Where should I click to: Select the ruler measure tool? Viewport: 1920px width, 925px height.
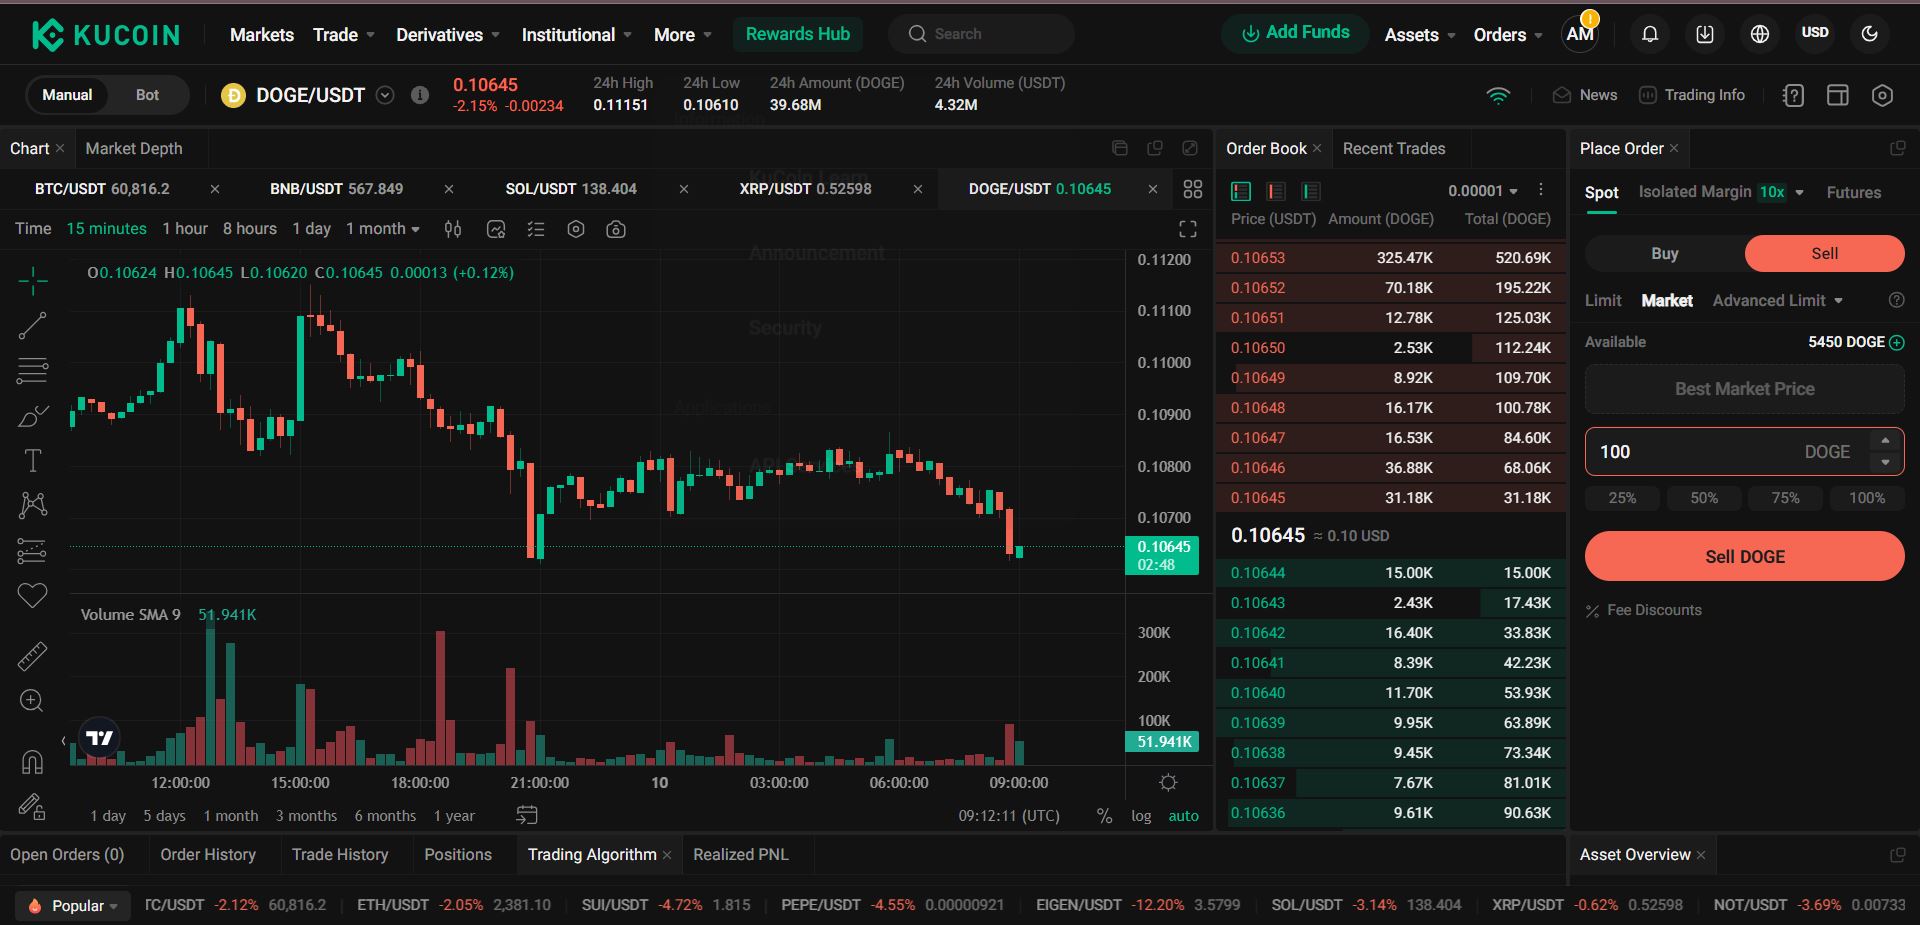click(x=32, y=656)
